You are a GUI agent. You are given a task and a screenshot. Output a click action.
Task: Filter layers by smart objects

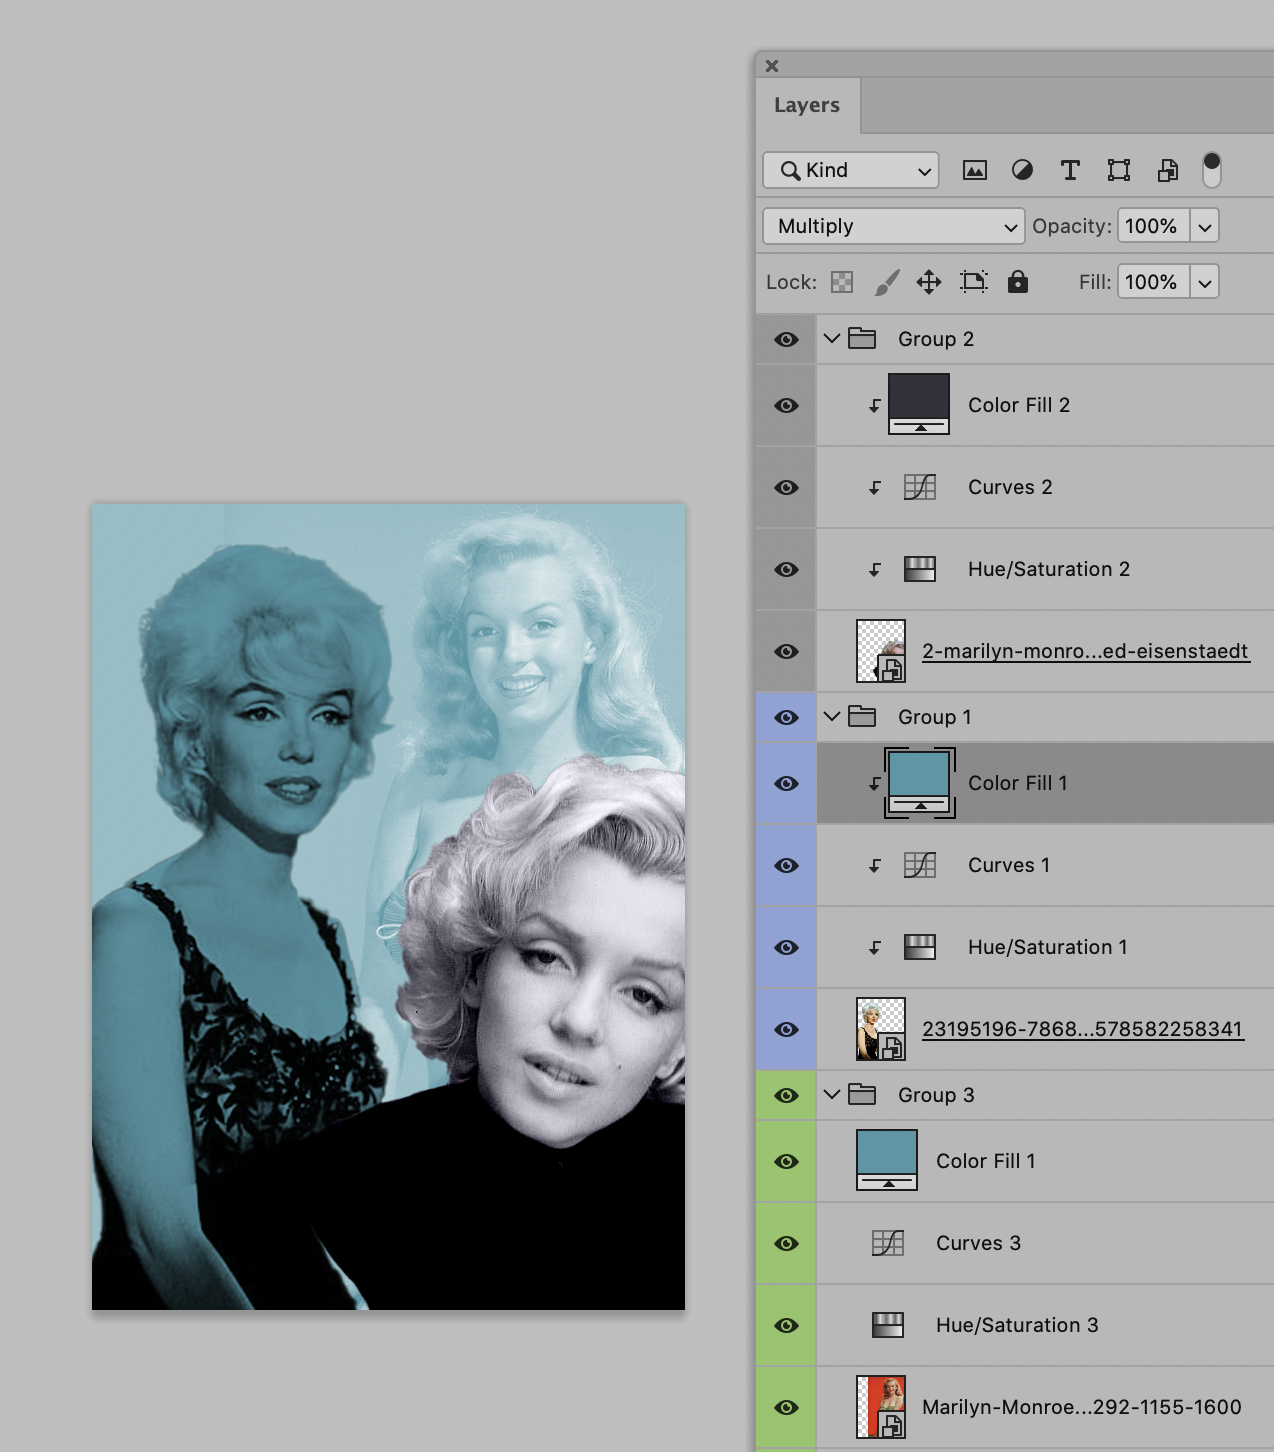click(x=1167, y=170)
